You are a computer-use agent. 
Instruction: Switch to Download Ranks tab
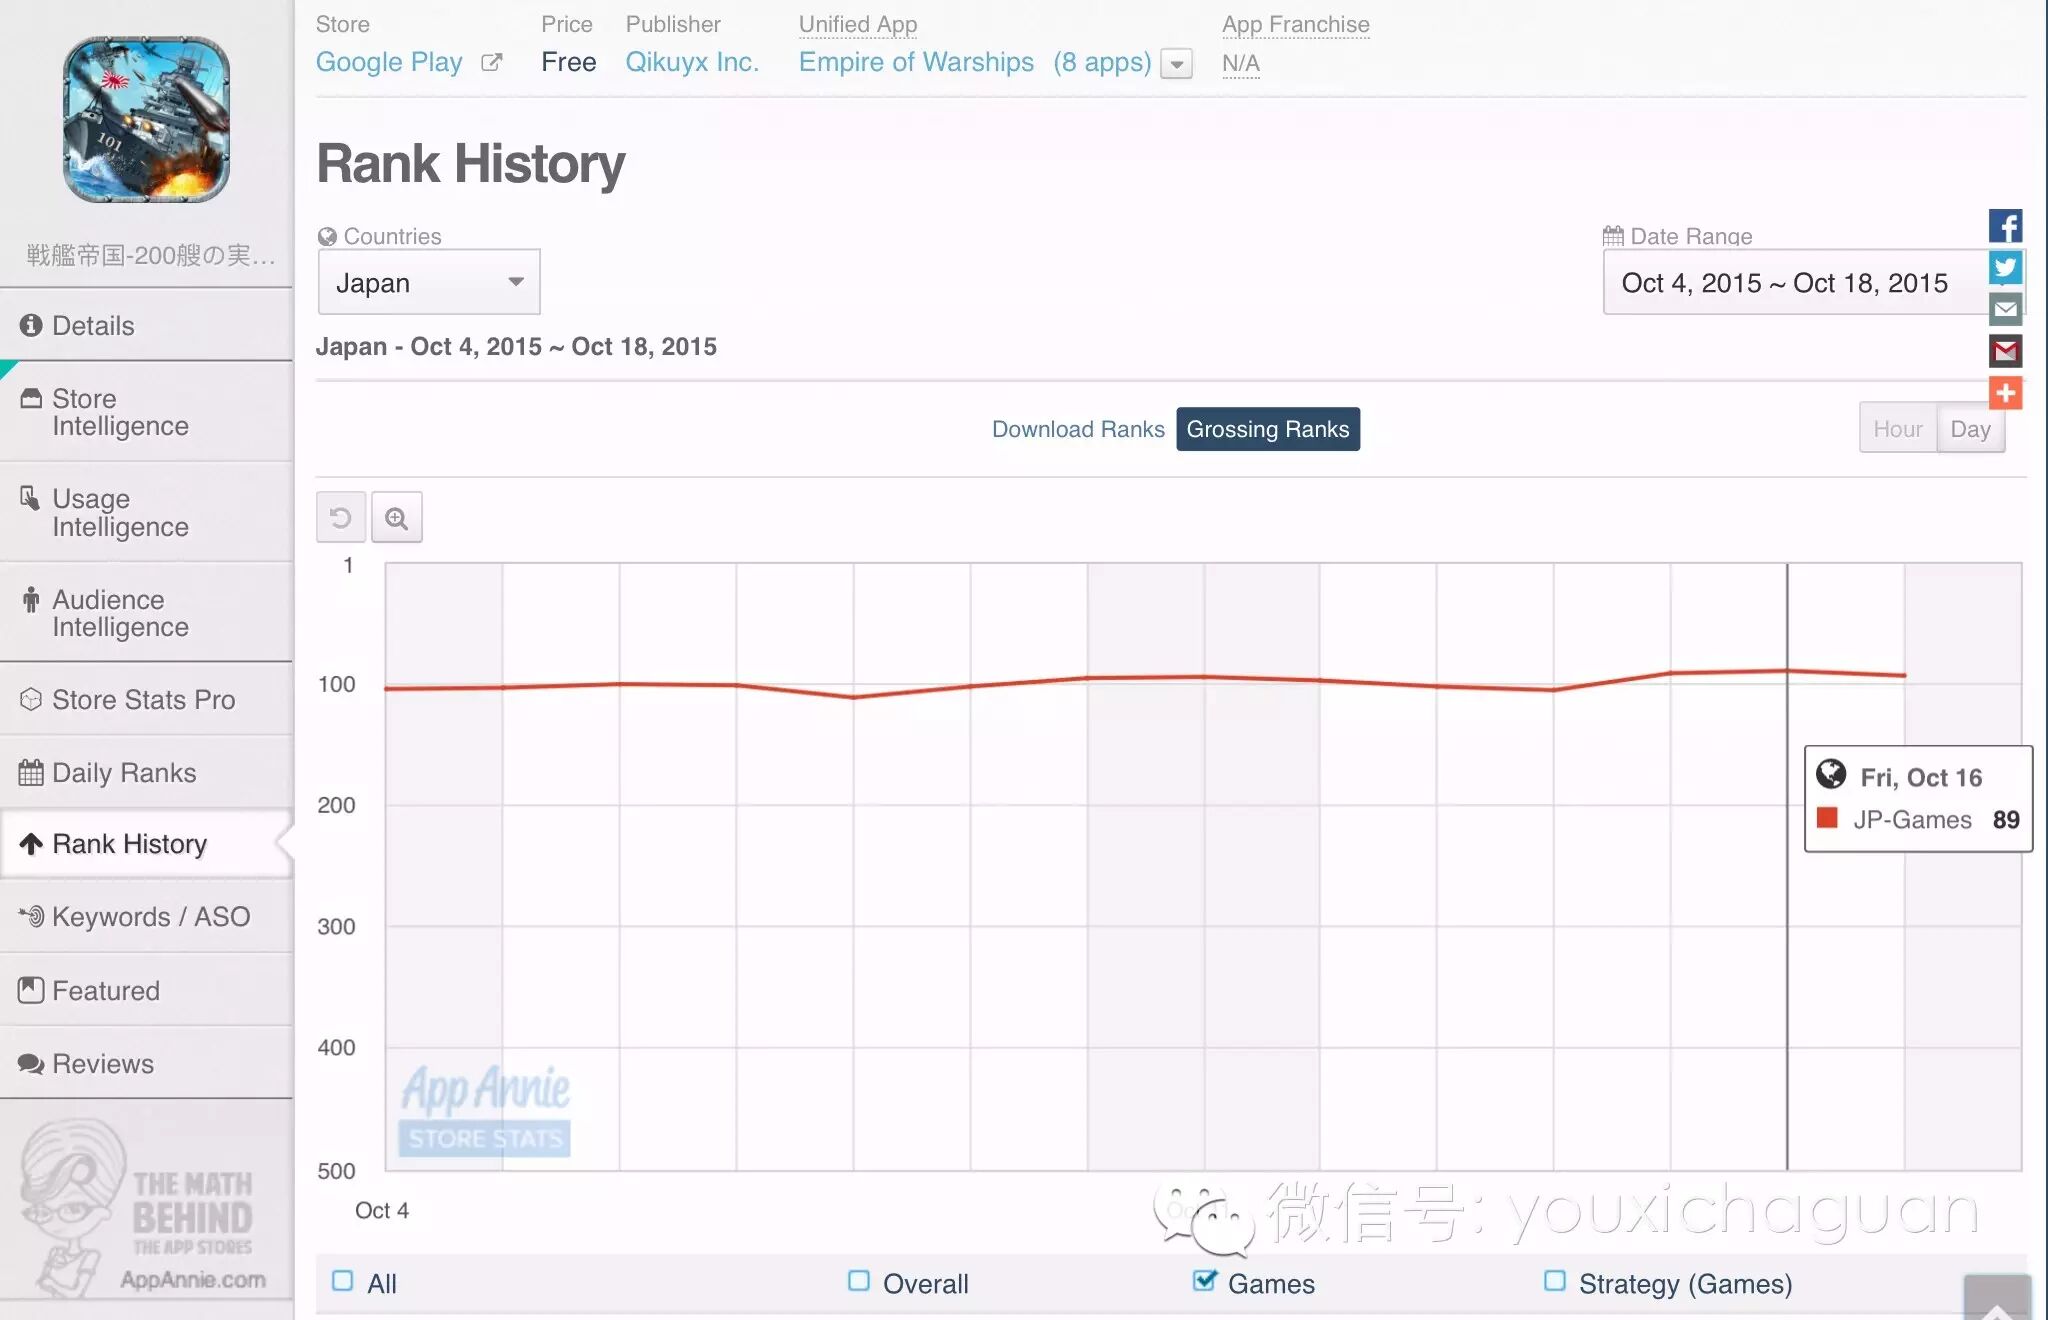click(x=1078, y=429)
